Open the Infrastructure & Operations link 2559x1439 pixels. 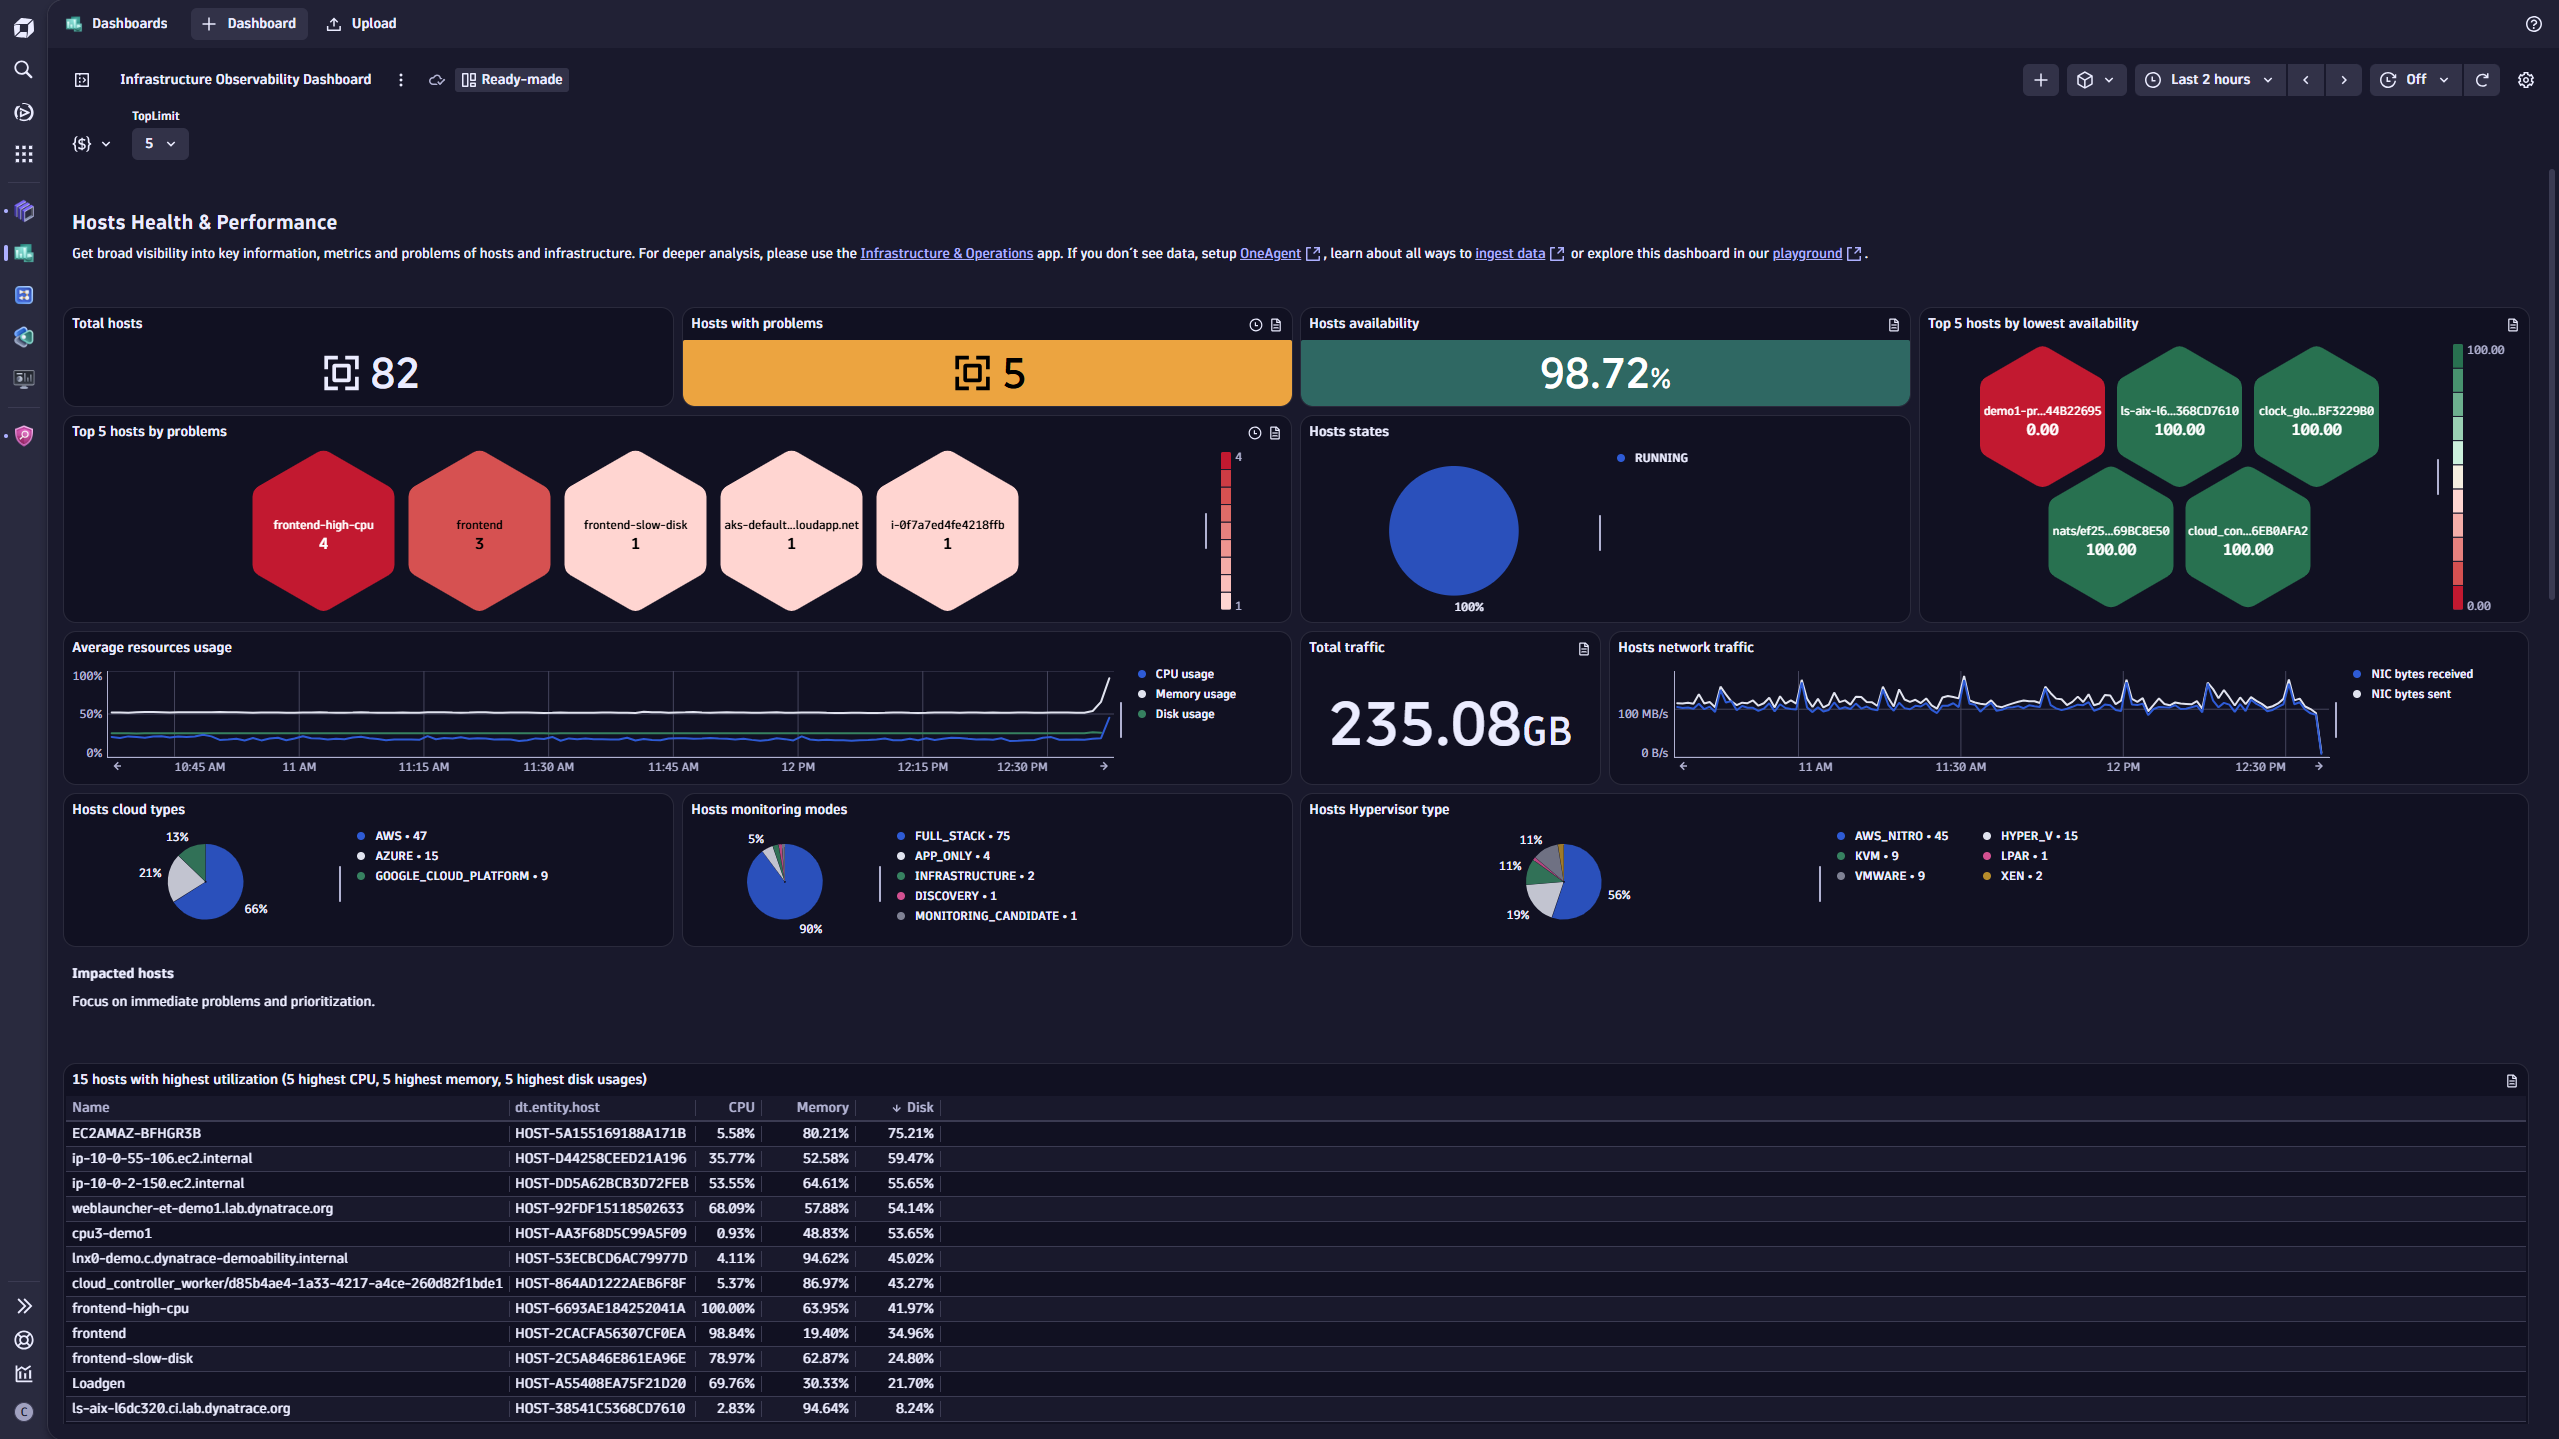pyautogui.click(x=946, y=253)
